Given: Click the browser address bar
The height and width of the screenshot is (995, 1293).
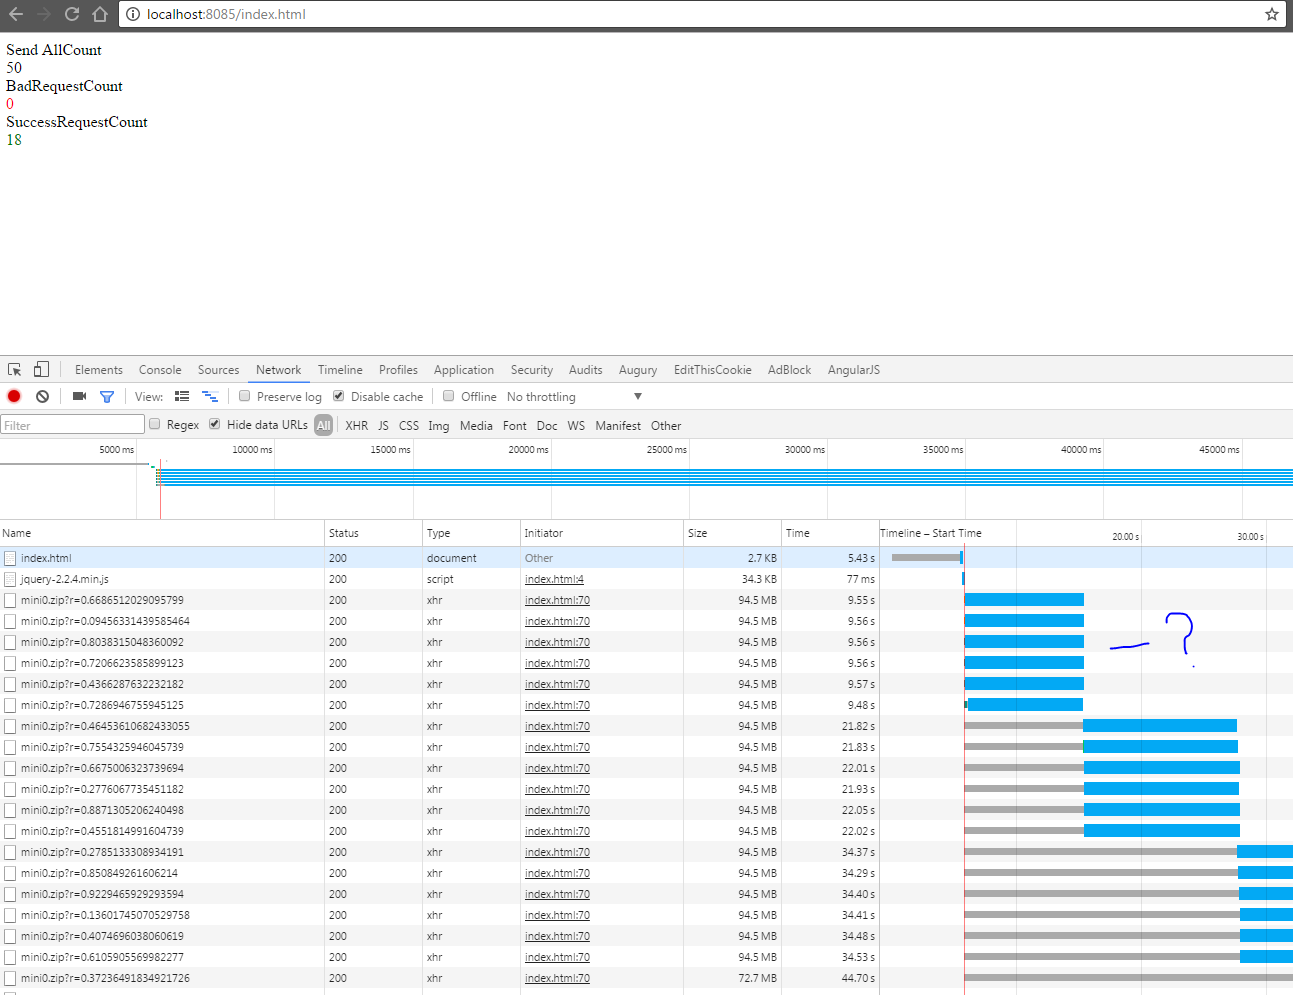Looking at the screenshot, I should [x=700, y=14].
